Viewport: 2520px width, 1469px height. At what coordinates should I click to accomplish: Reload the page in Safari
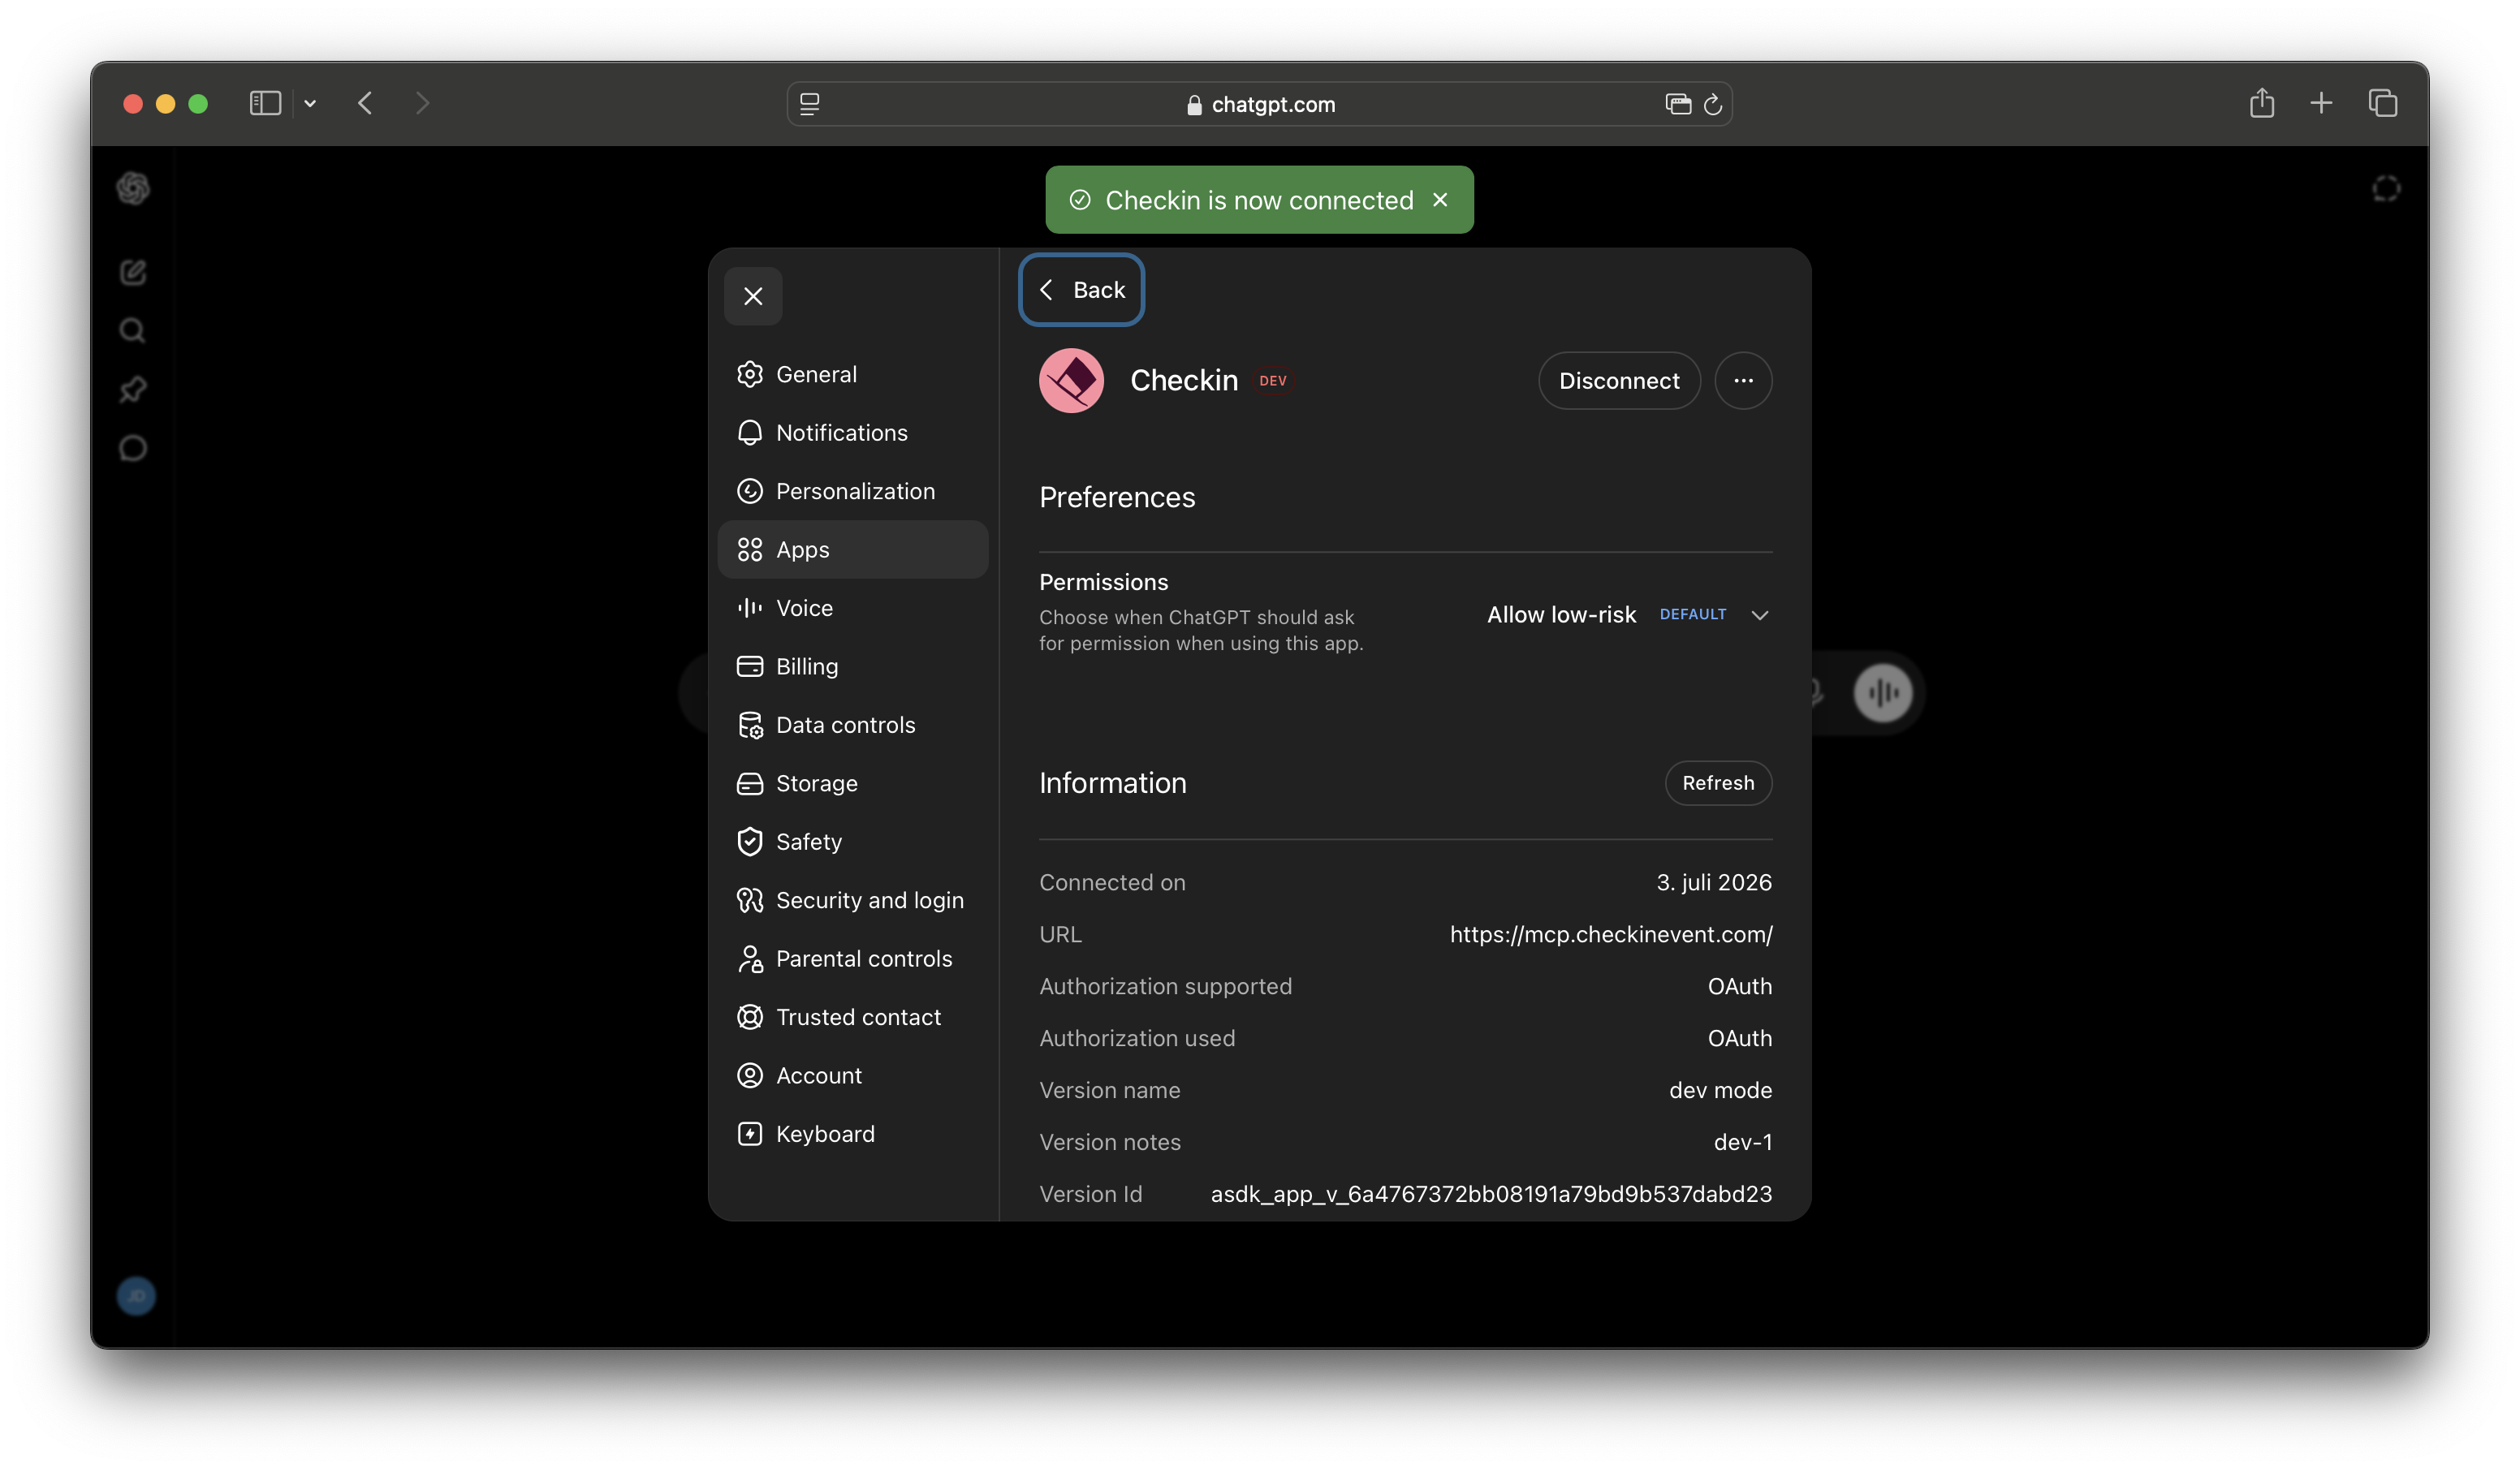(x=1713, y=104)
